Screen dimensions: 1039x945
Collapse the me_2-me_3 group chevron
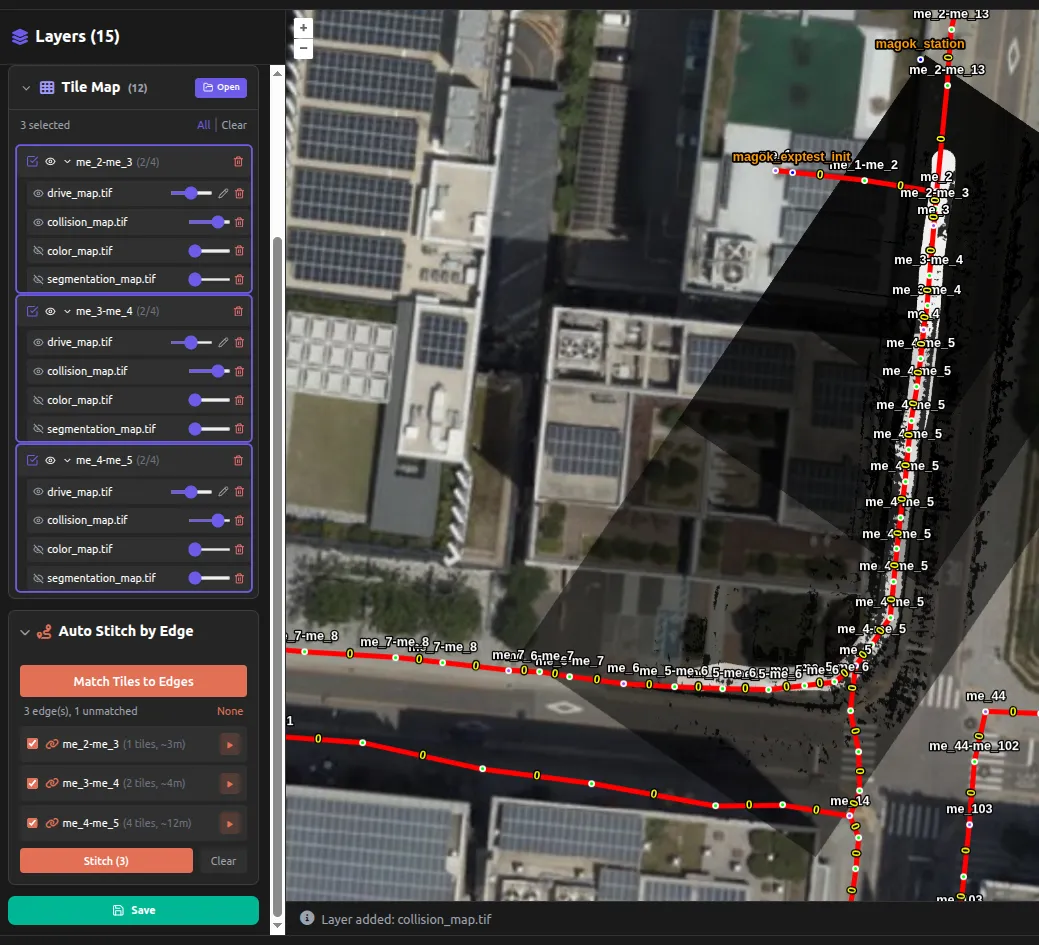[x=67, y=162]
